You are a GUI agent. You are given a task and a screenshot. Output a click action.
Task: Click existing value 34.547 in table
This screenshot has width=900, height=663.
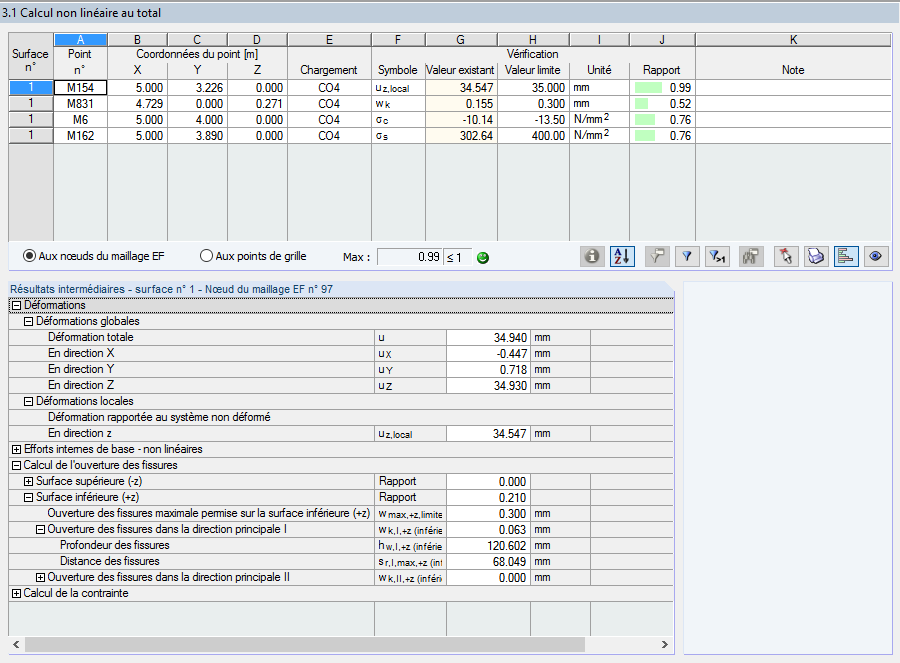tap(461, 88)
